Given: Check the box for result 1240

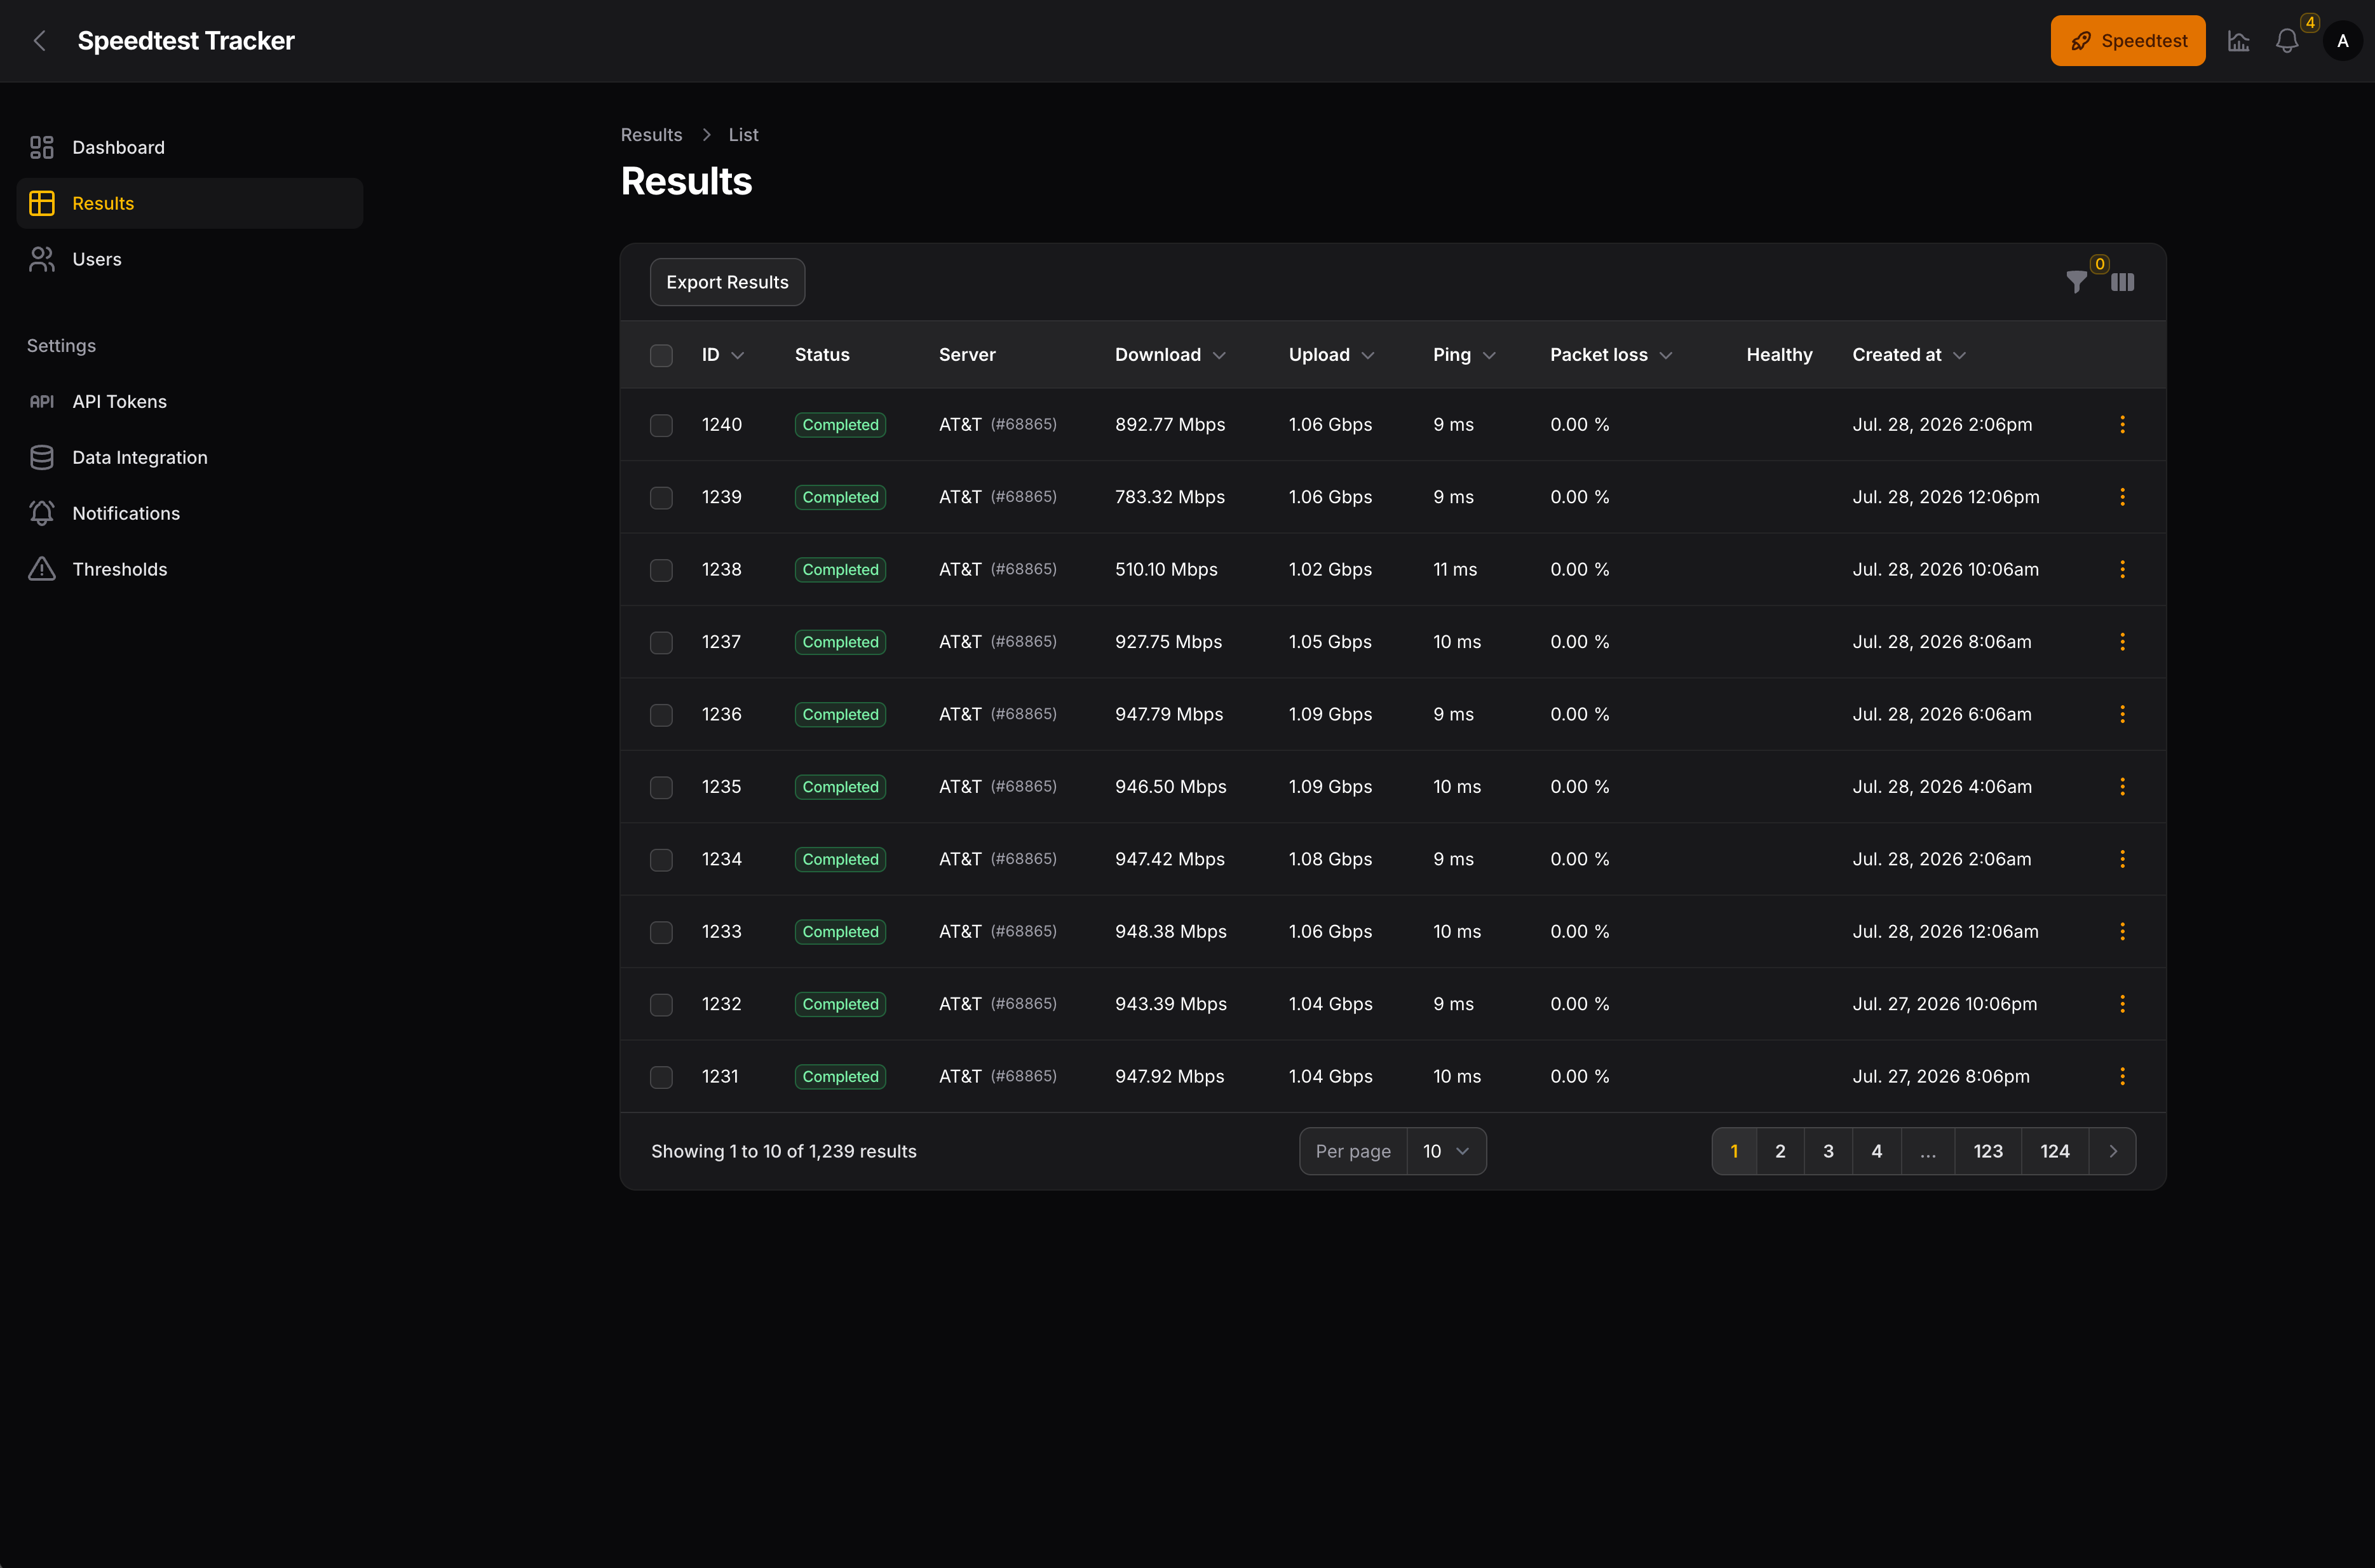Looking at the screenshot, I should click(x=661, y=425).
